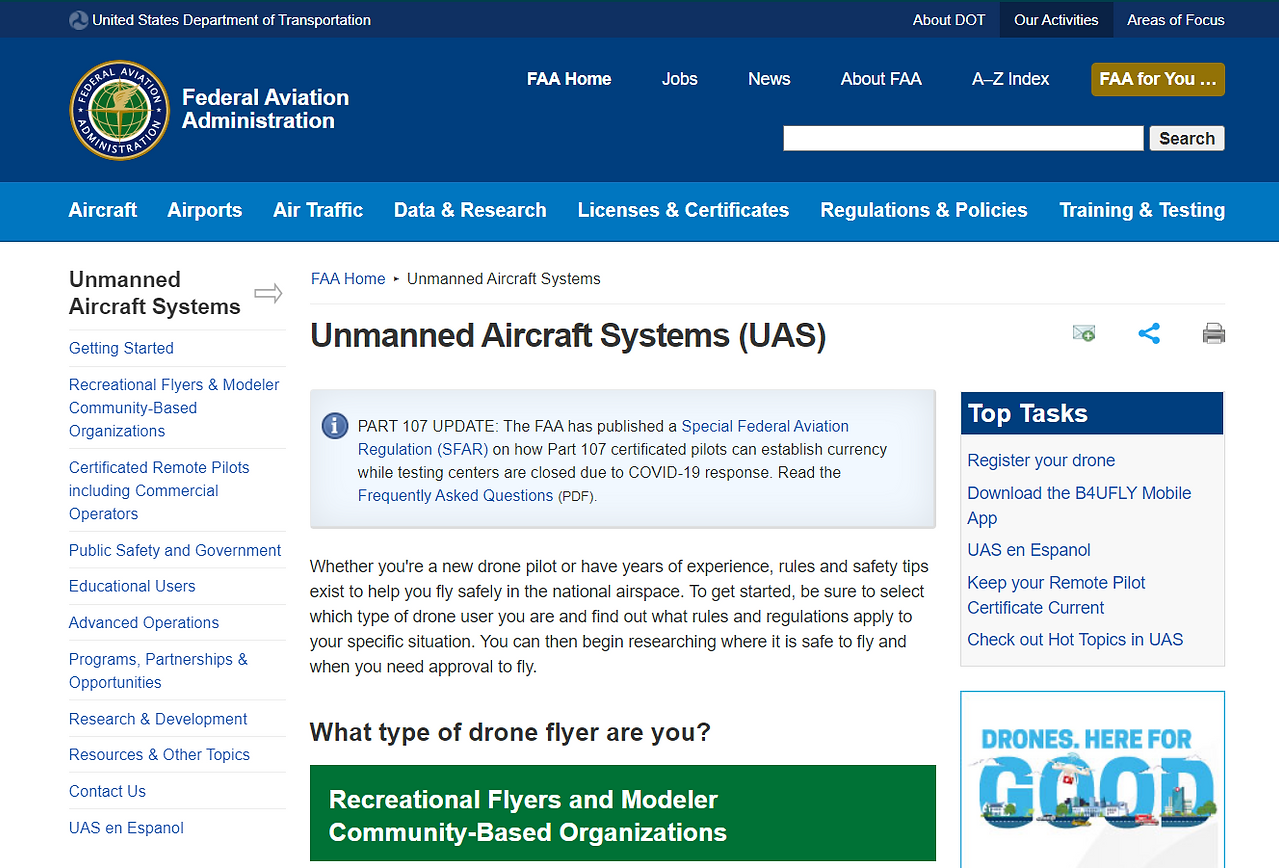Open Programs, Partnerships & Opportunities link
This screenshot has height=868, width=1279.
[x=158, y=671]
